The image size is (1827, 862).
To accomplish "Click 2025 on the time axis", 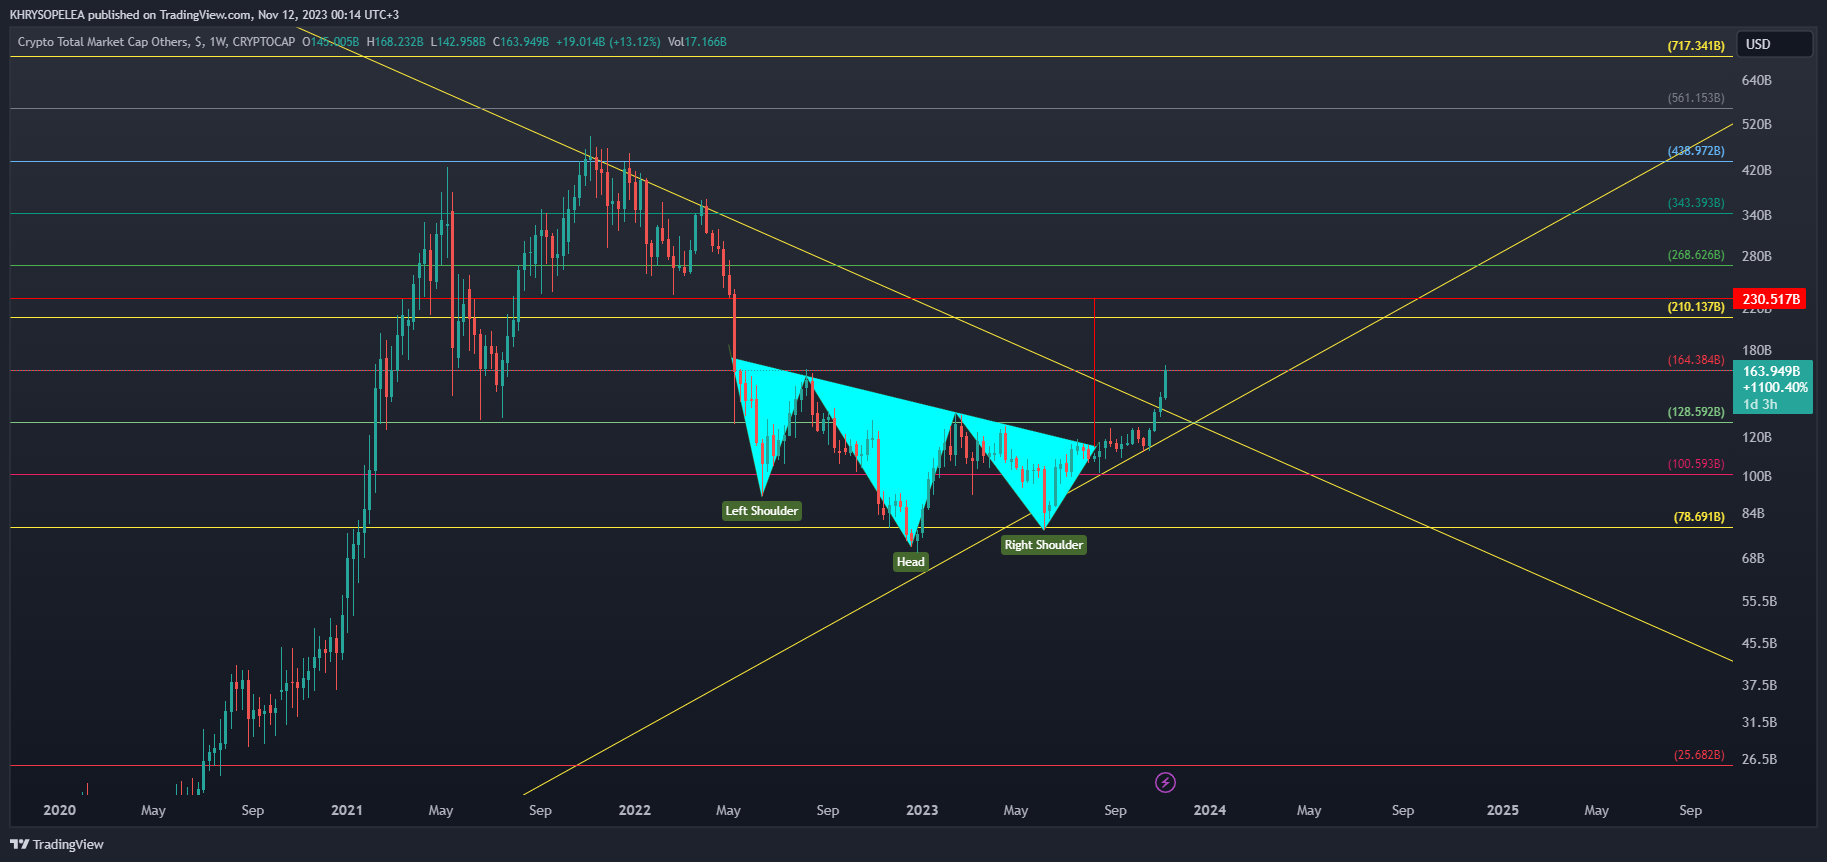I will coord(1503,810).
